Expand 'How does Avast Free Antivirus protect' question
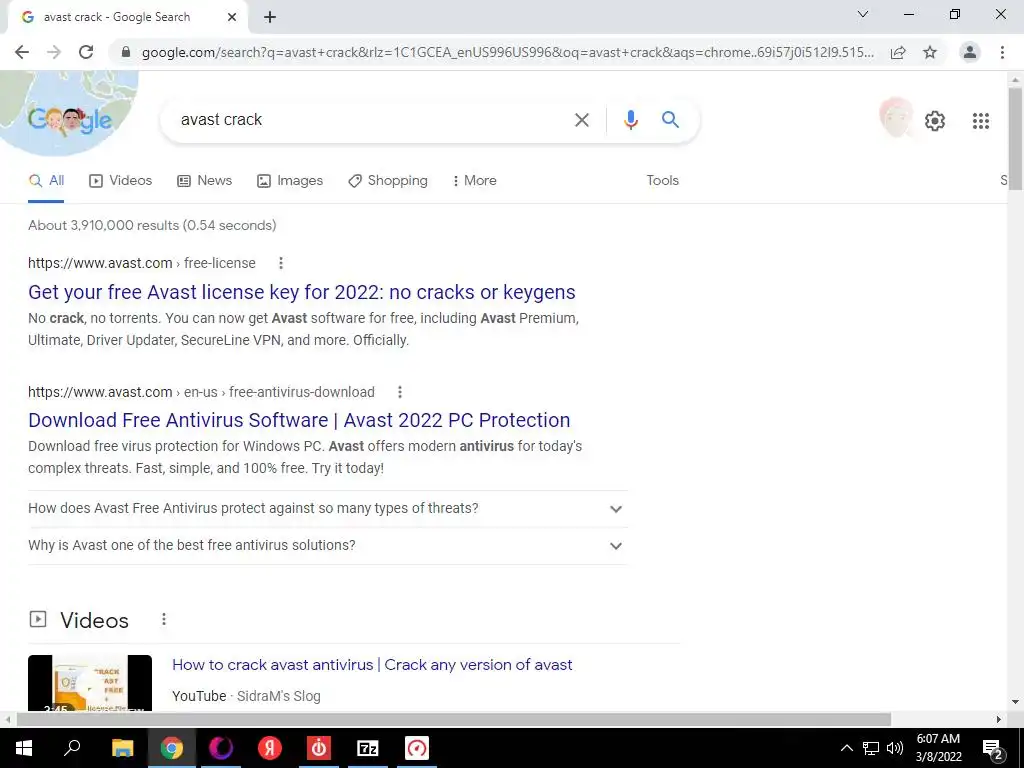 point(328,509)
